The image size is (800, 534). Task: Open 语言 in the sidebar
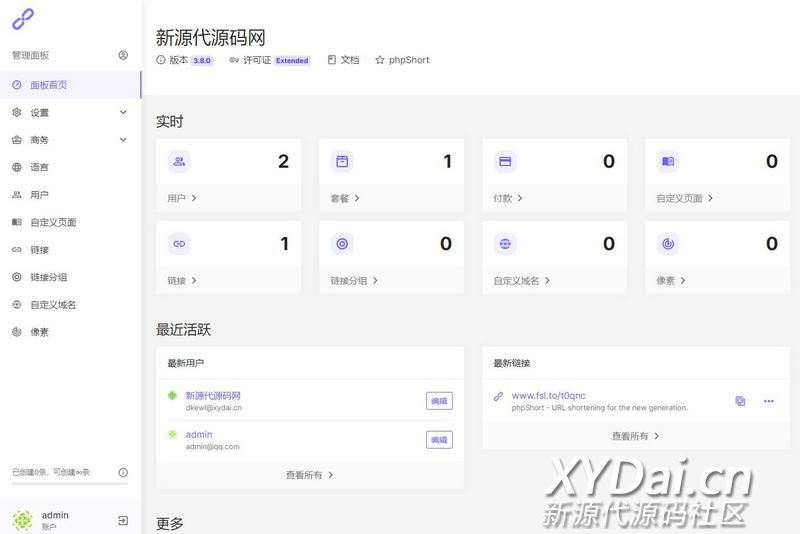point(39,168)
